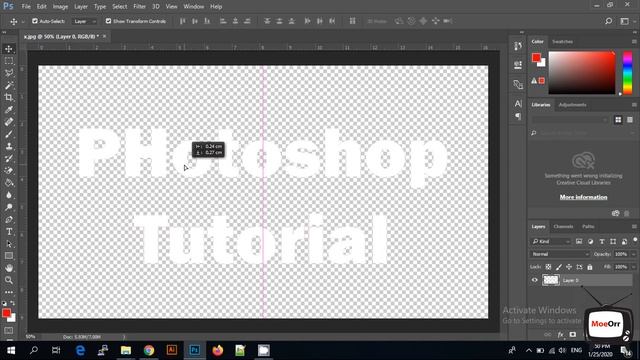Select the Crop tool
Image resolution: width=640 pixels, height=360 pixels.
tap(9, 98)
